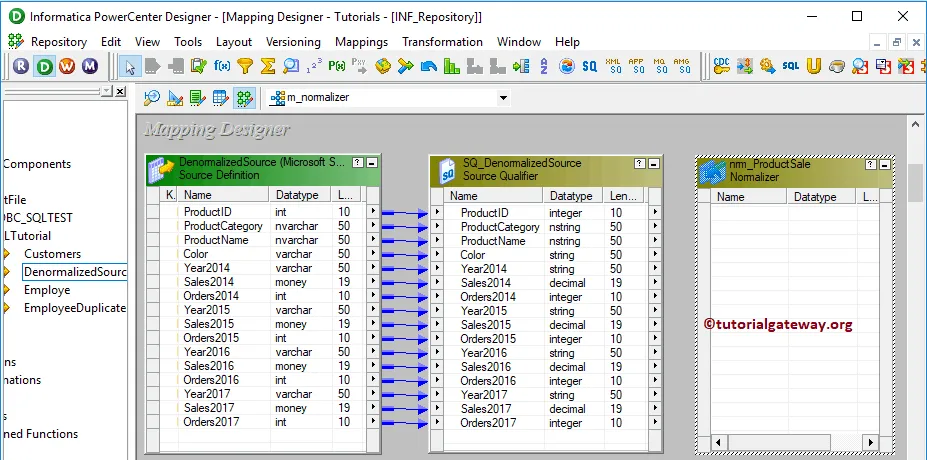Add an AMG SQ transformation
The height and width of the screenshot is (460, 927).
(682, 66)
